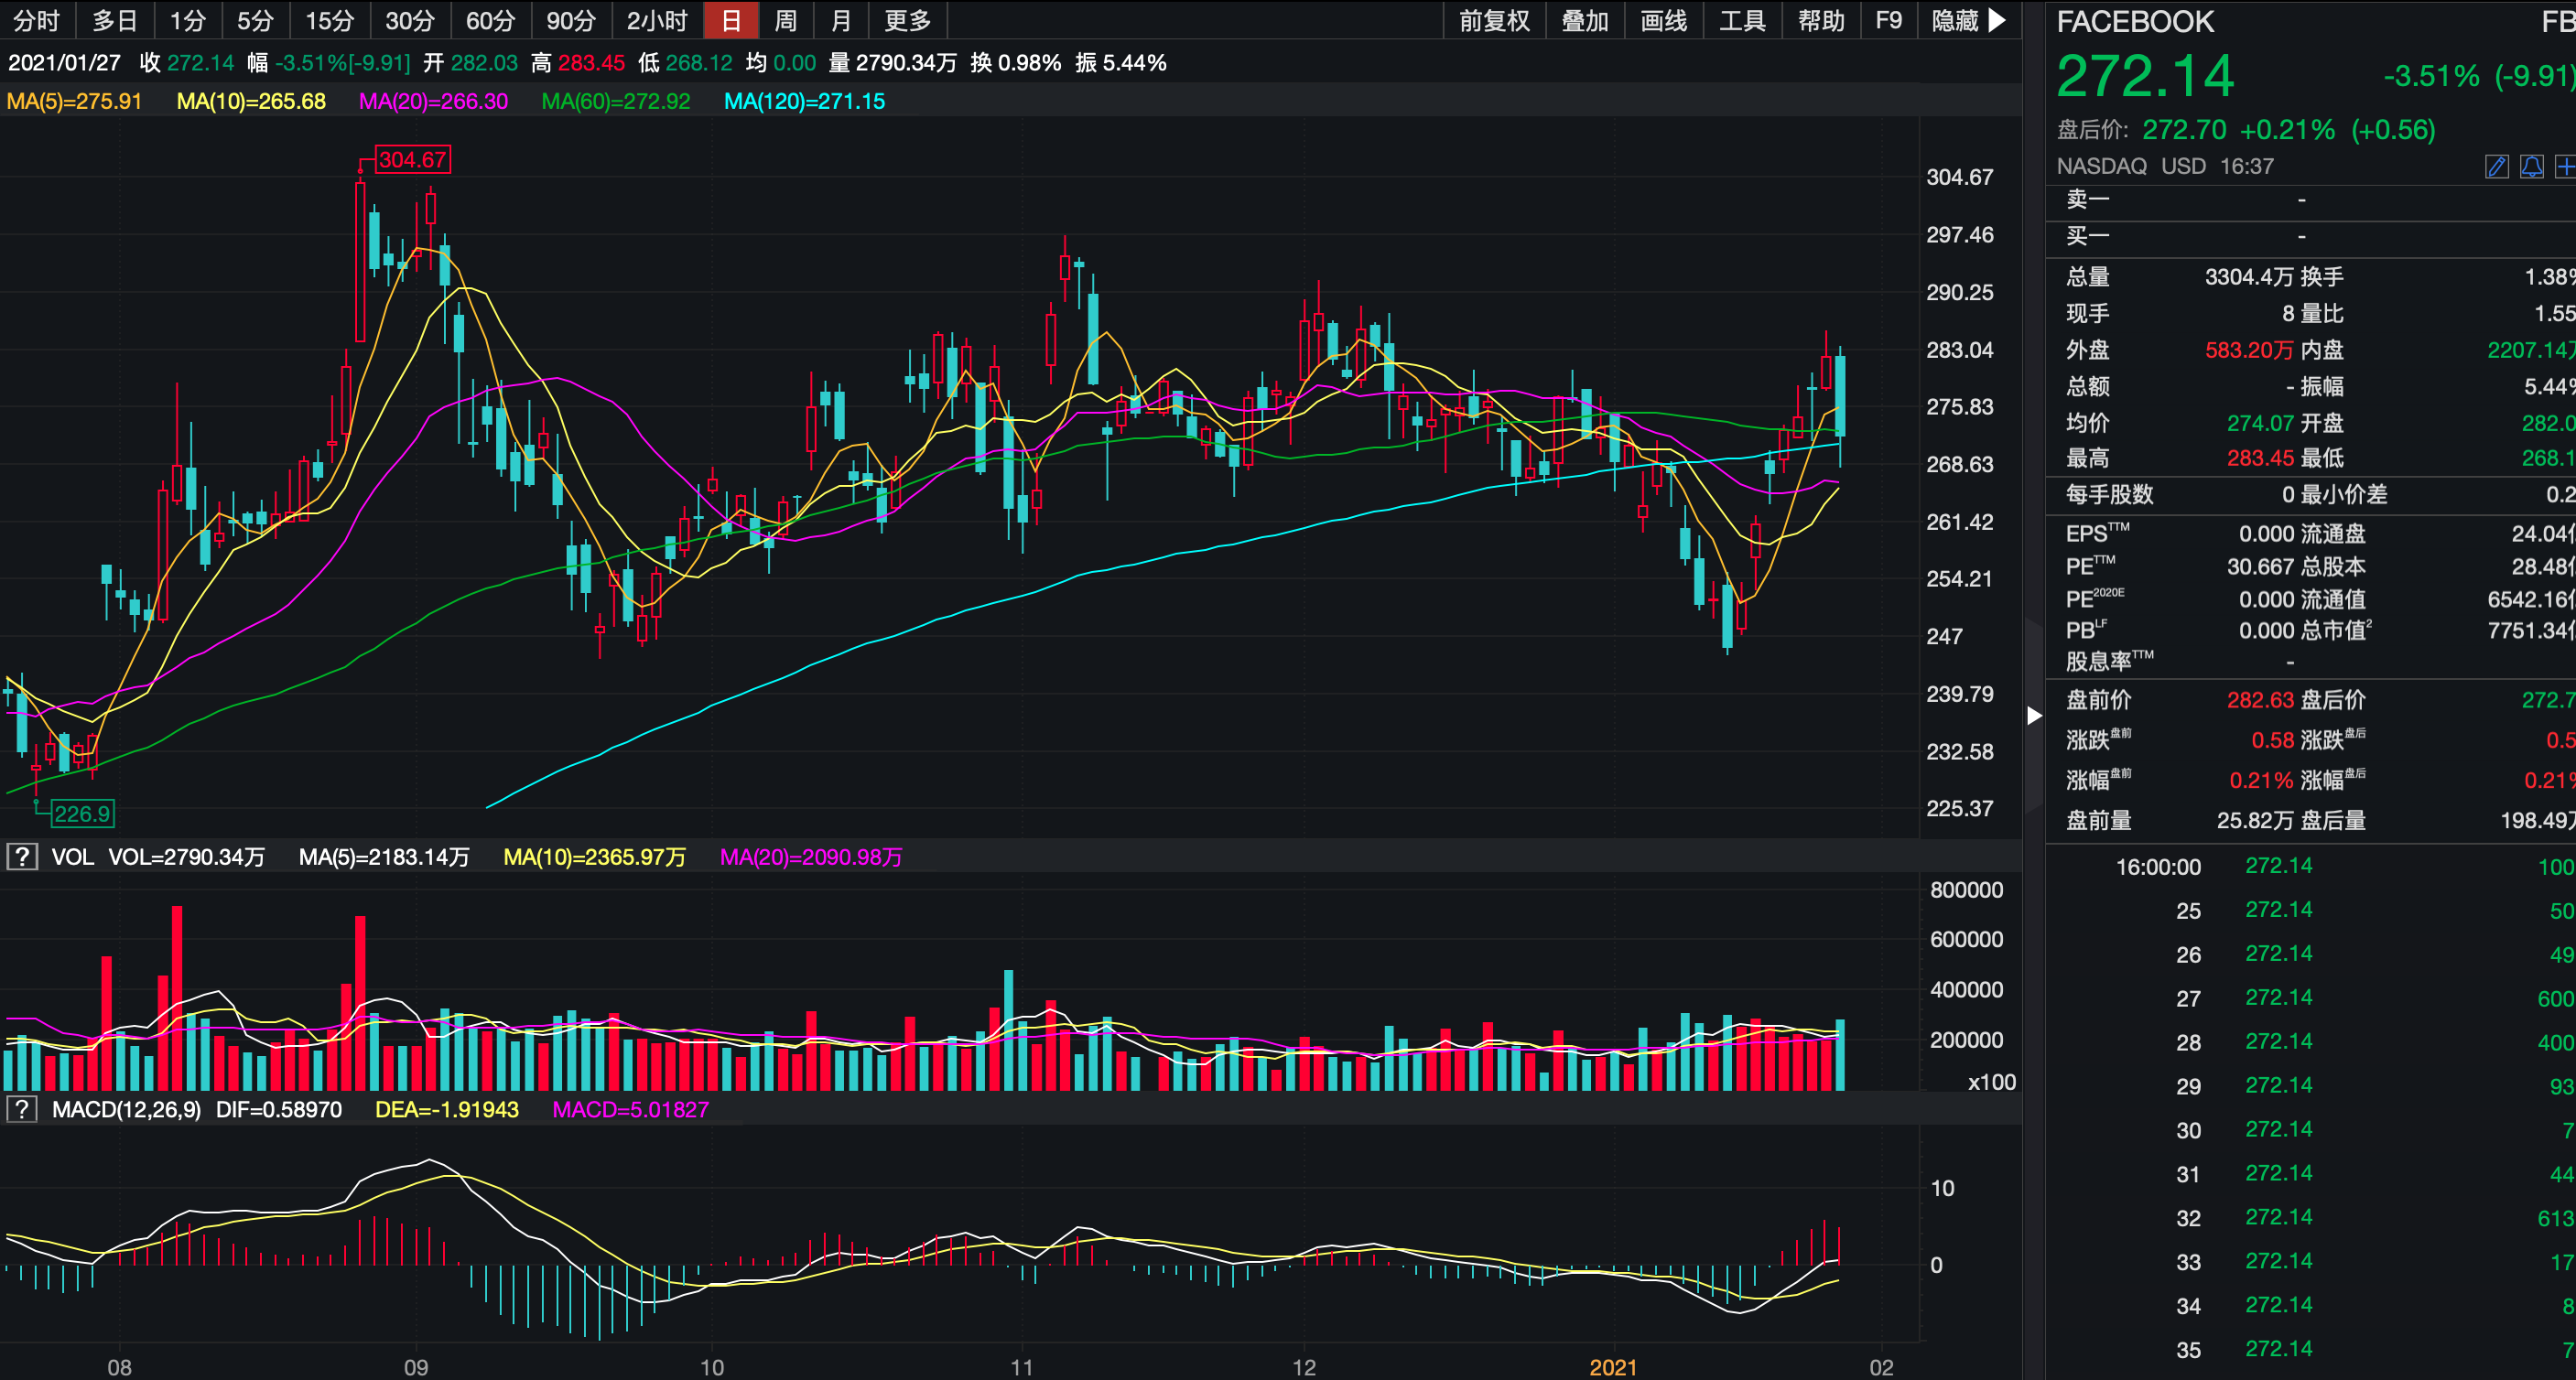This screenshot has height=1380, width=2576.
Task: Click the DIF=0.58970 value
Action: (x=279, y=1110)
